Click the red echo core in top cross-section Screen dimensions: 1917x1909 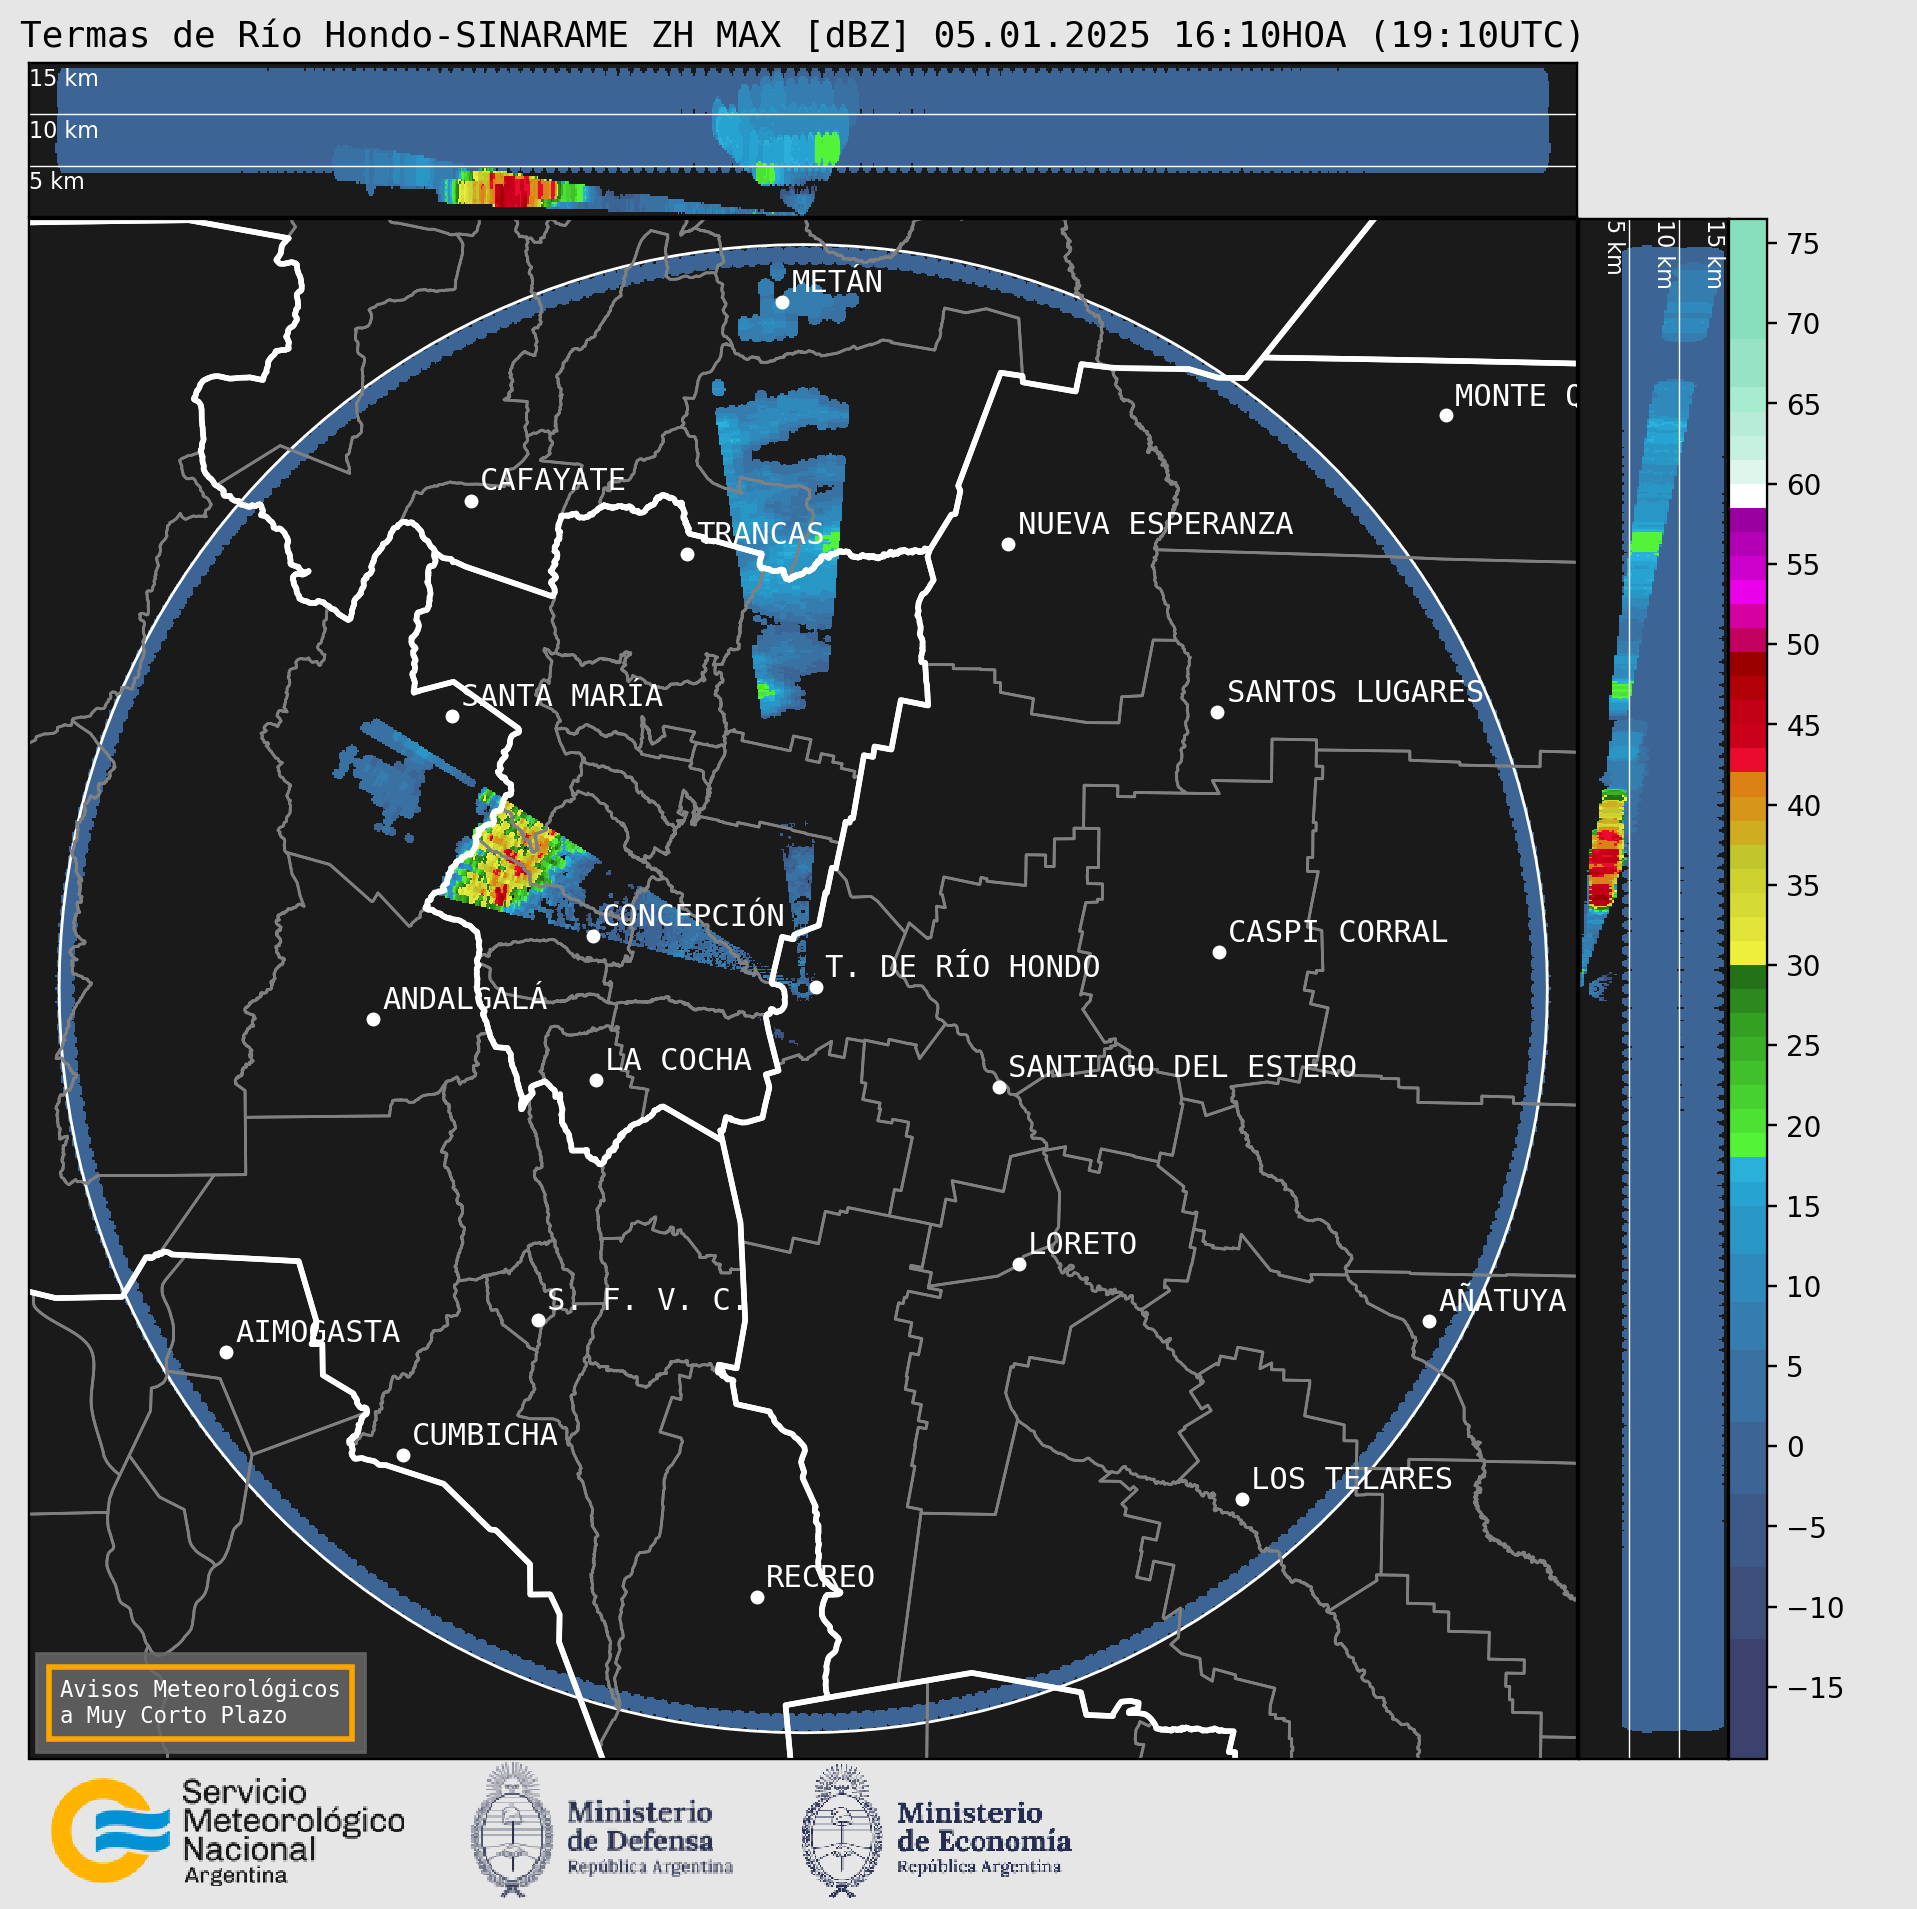tap(513, 189)
